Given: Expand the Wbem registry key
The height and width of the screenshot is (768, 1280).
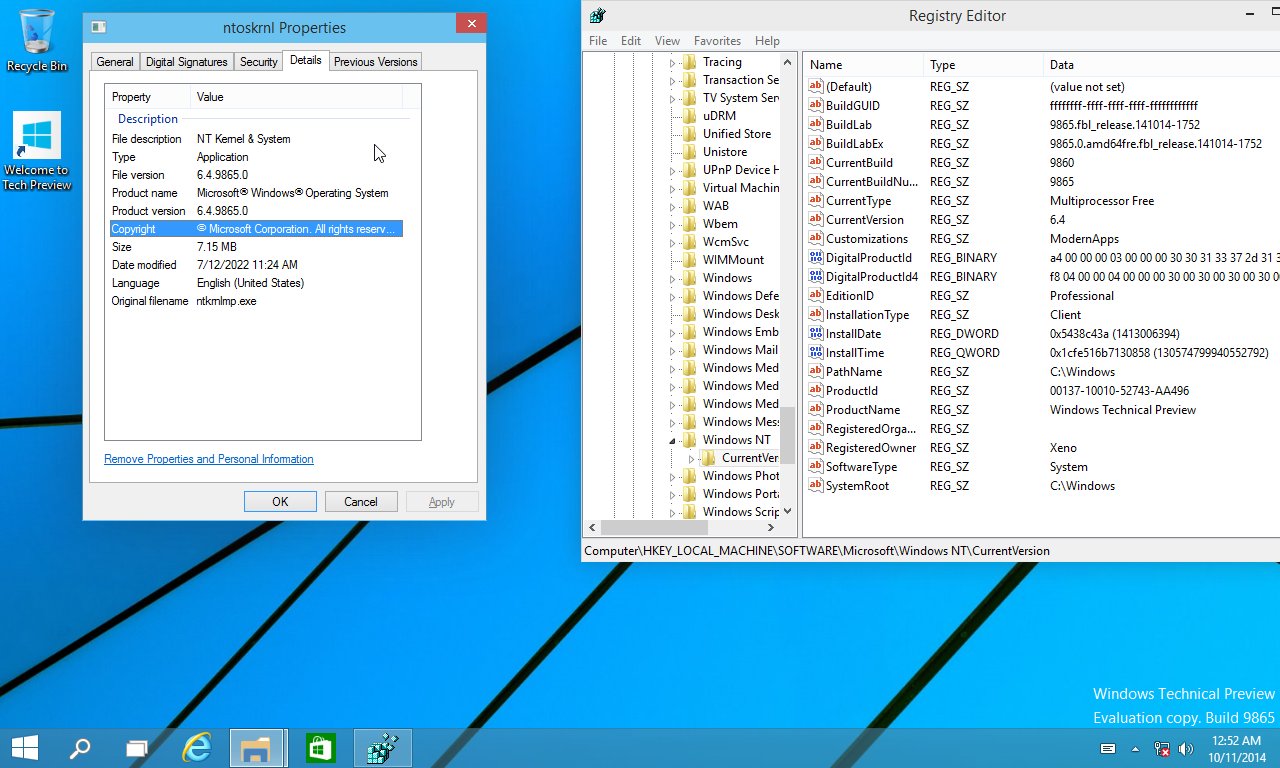Looking at the screenshot, I should 673,224.
